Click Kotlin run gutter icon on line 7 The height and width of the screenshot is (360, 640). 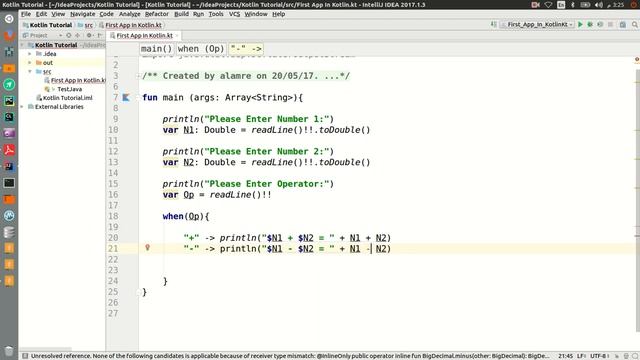[x=126, y=98]
